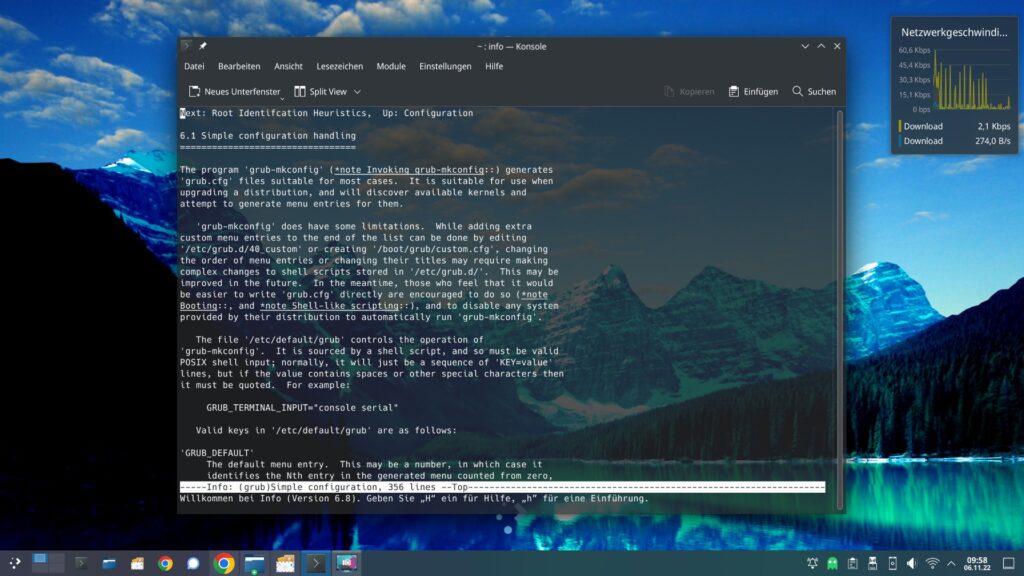Screen dimensions: 1024x576
Task: Open the Datei menu
Action: [x=194, y=66]
